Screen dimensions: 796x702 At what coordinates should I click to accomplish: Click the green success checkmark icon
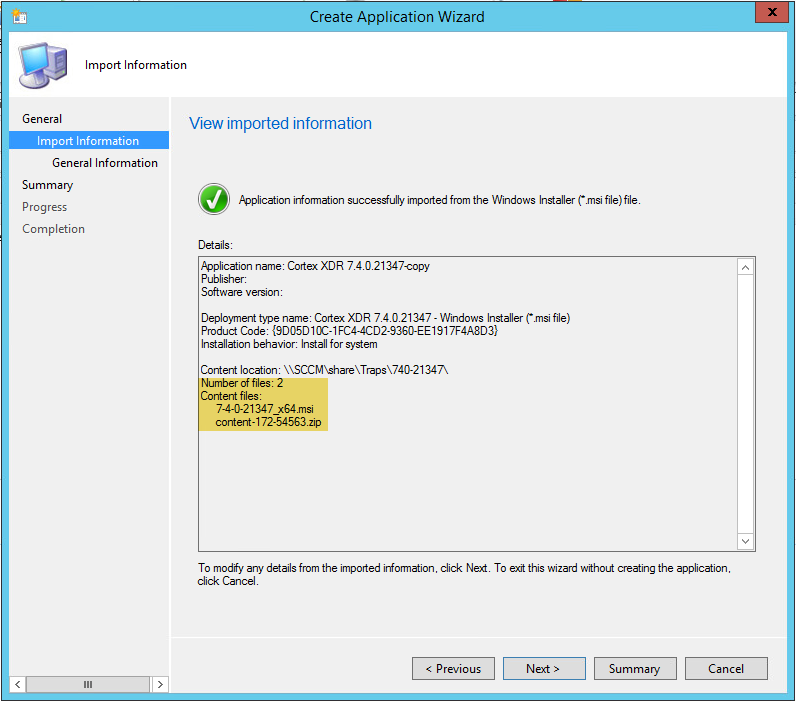pyautogui.click(x=214, y=199)
